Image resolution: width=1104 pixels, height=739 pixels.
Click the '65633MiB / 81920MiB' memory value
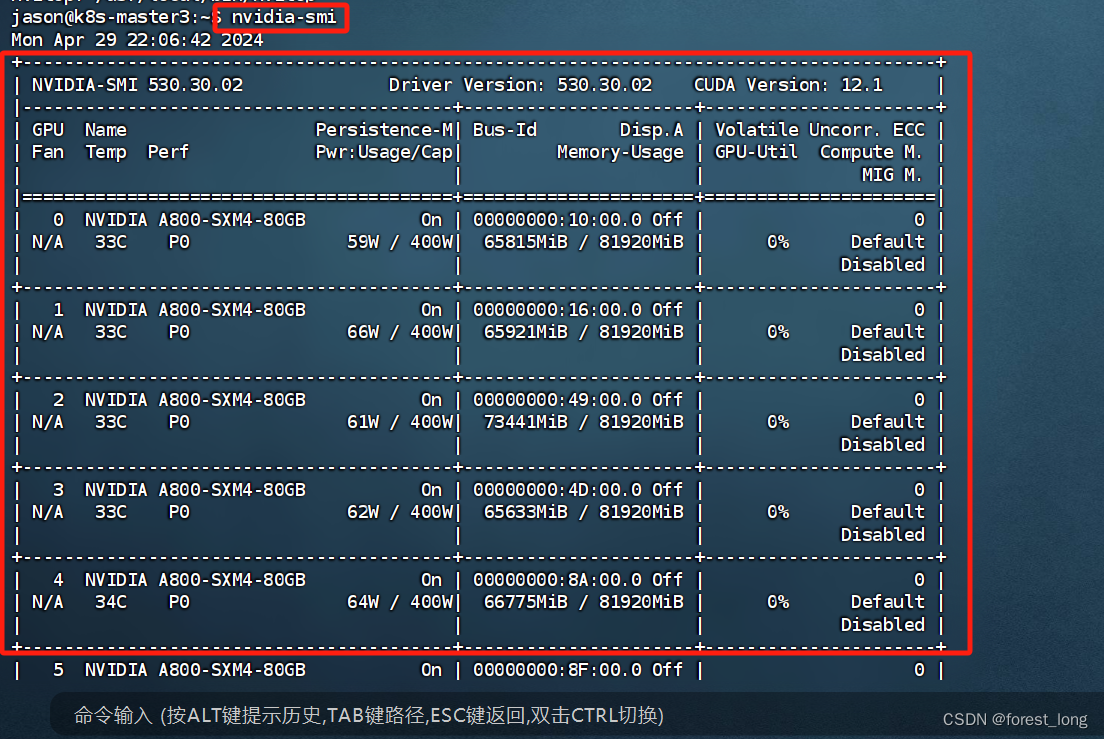click(x=584, y=512)
